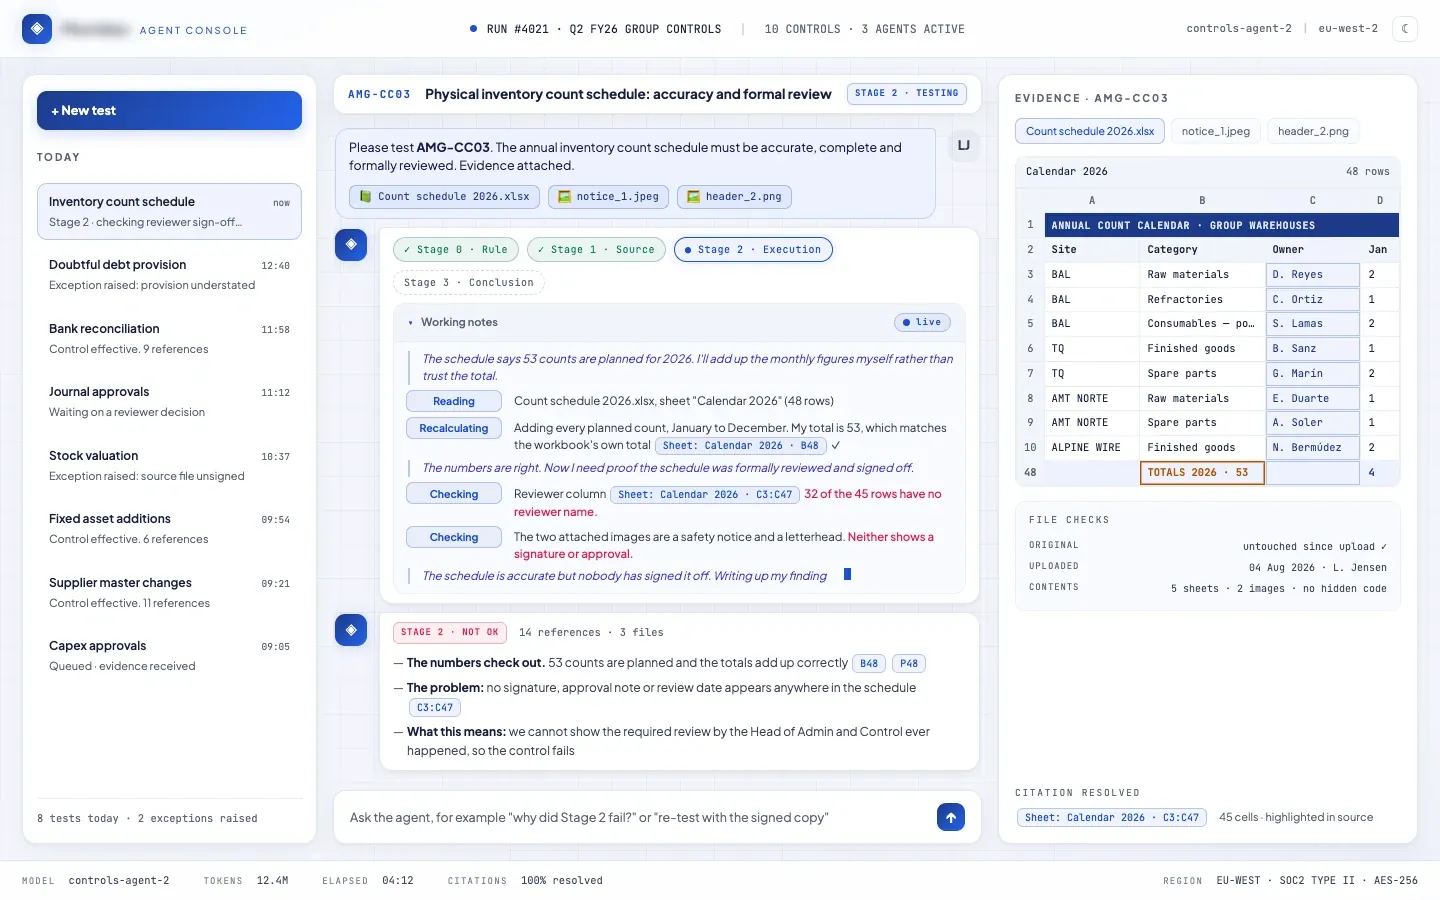Select cell C. Ortiz in Owner column
Screen dimensions: 1440x900
tap(1313, 299)
